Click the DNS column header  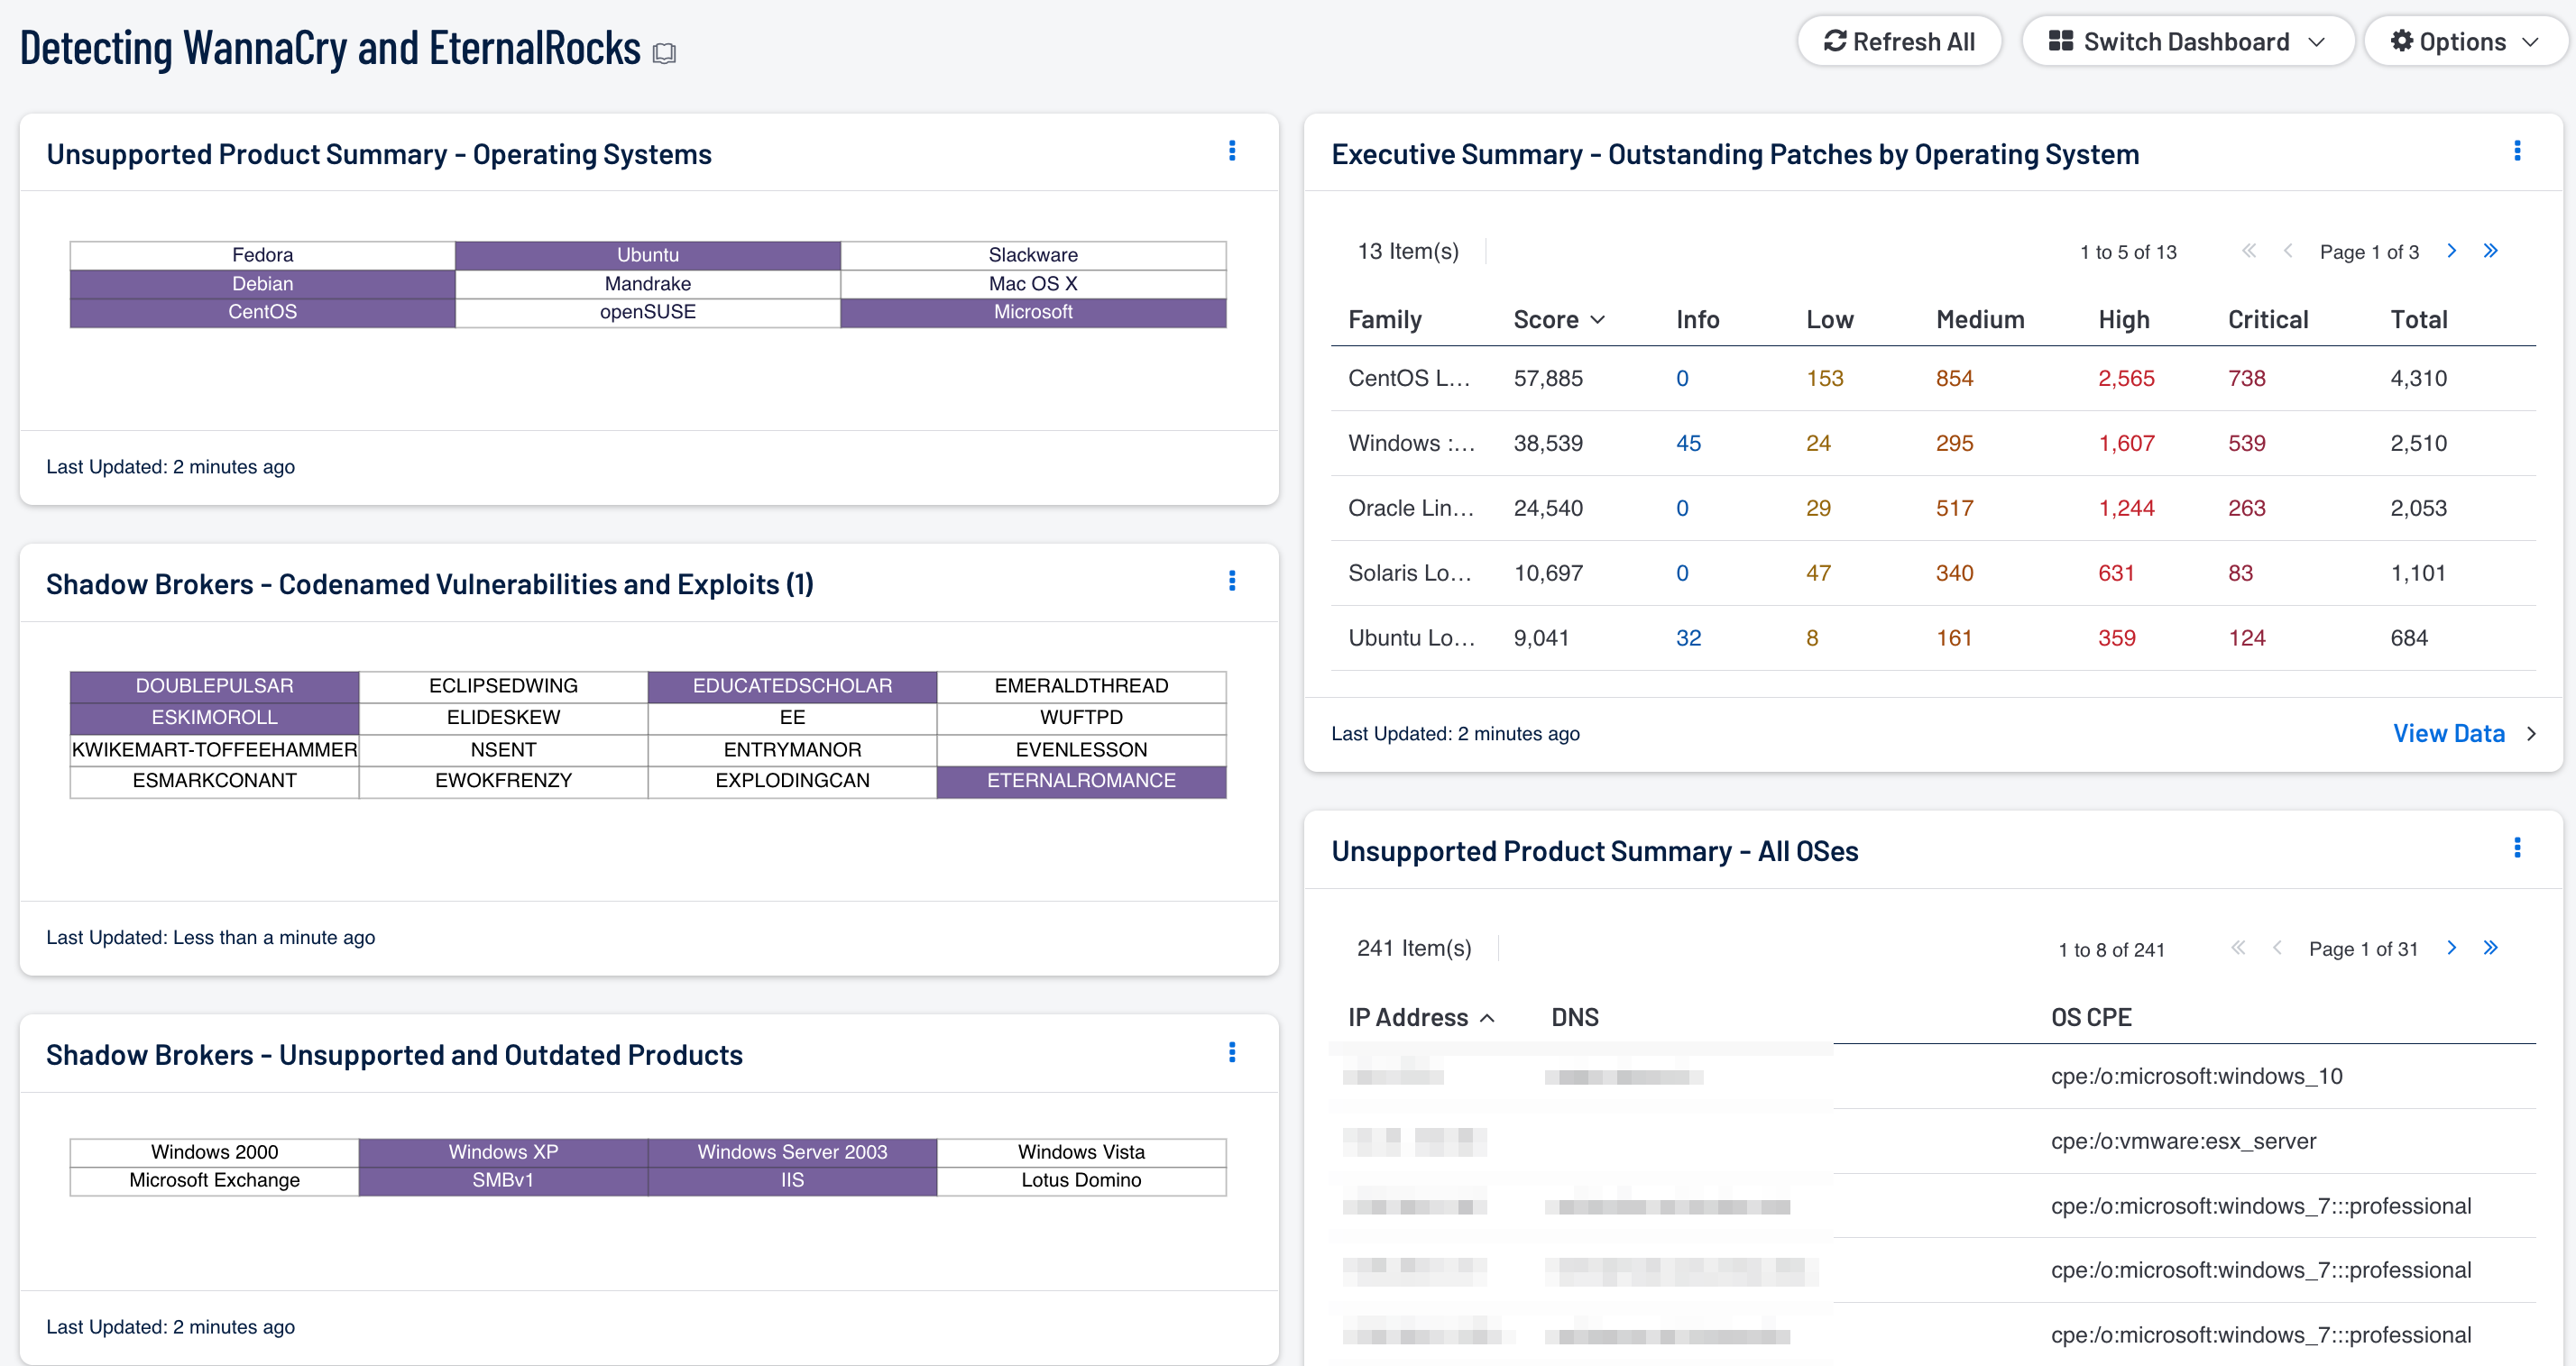[x=1574, y=1018]
